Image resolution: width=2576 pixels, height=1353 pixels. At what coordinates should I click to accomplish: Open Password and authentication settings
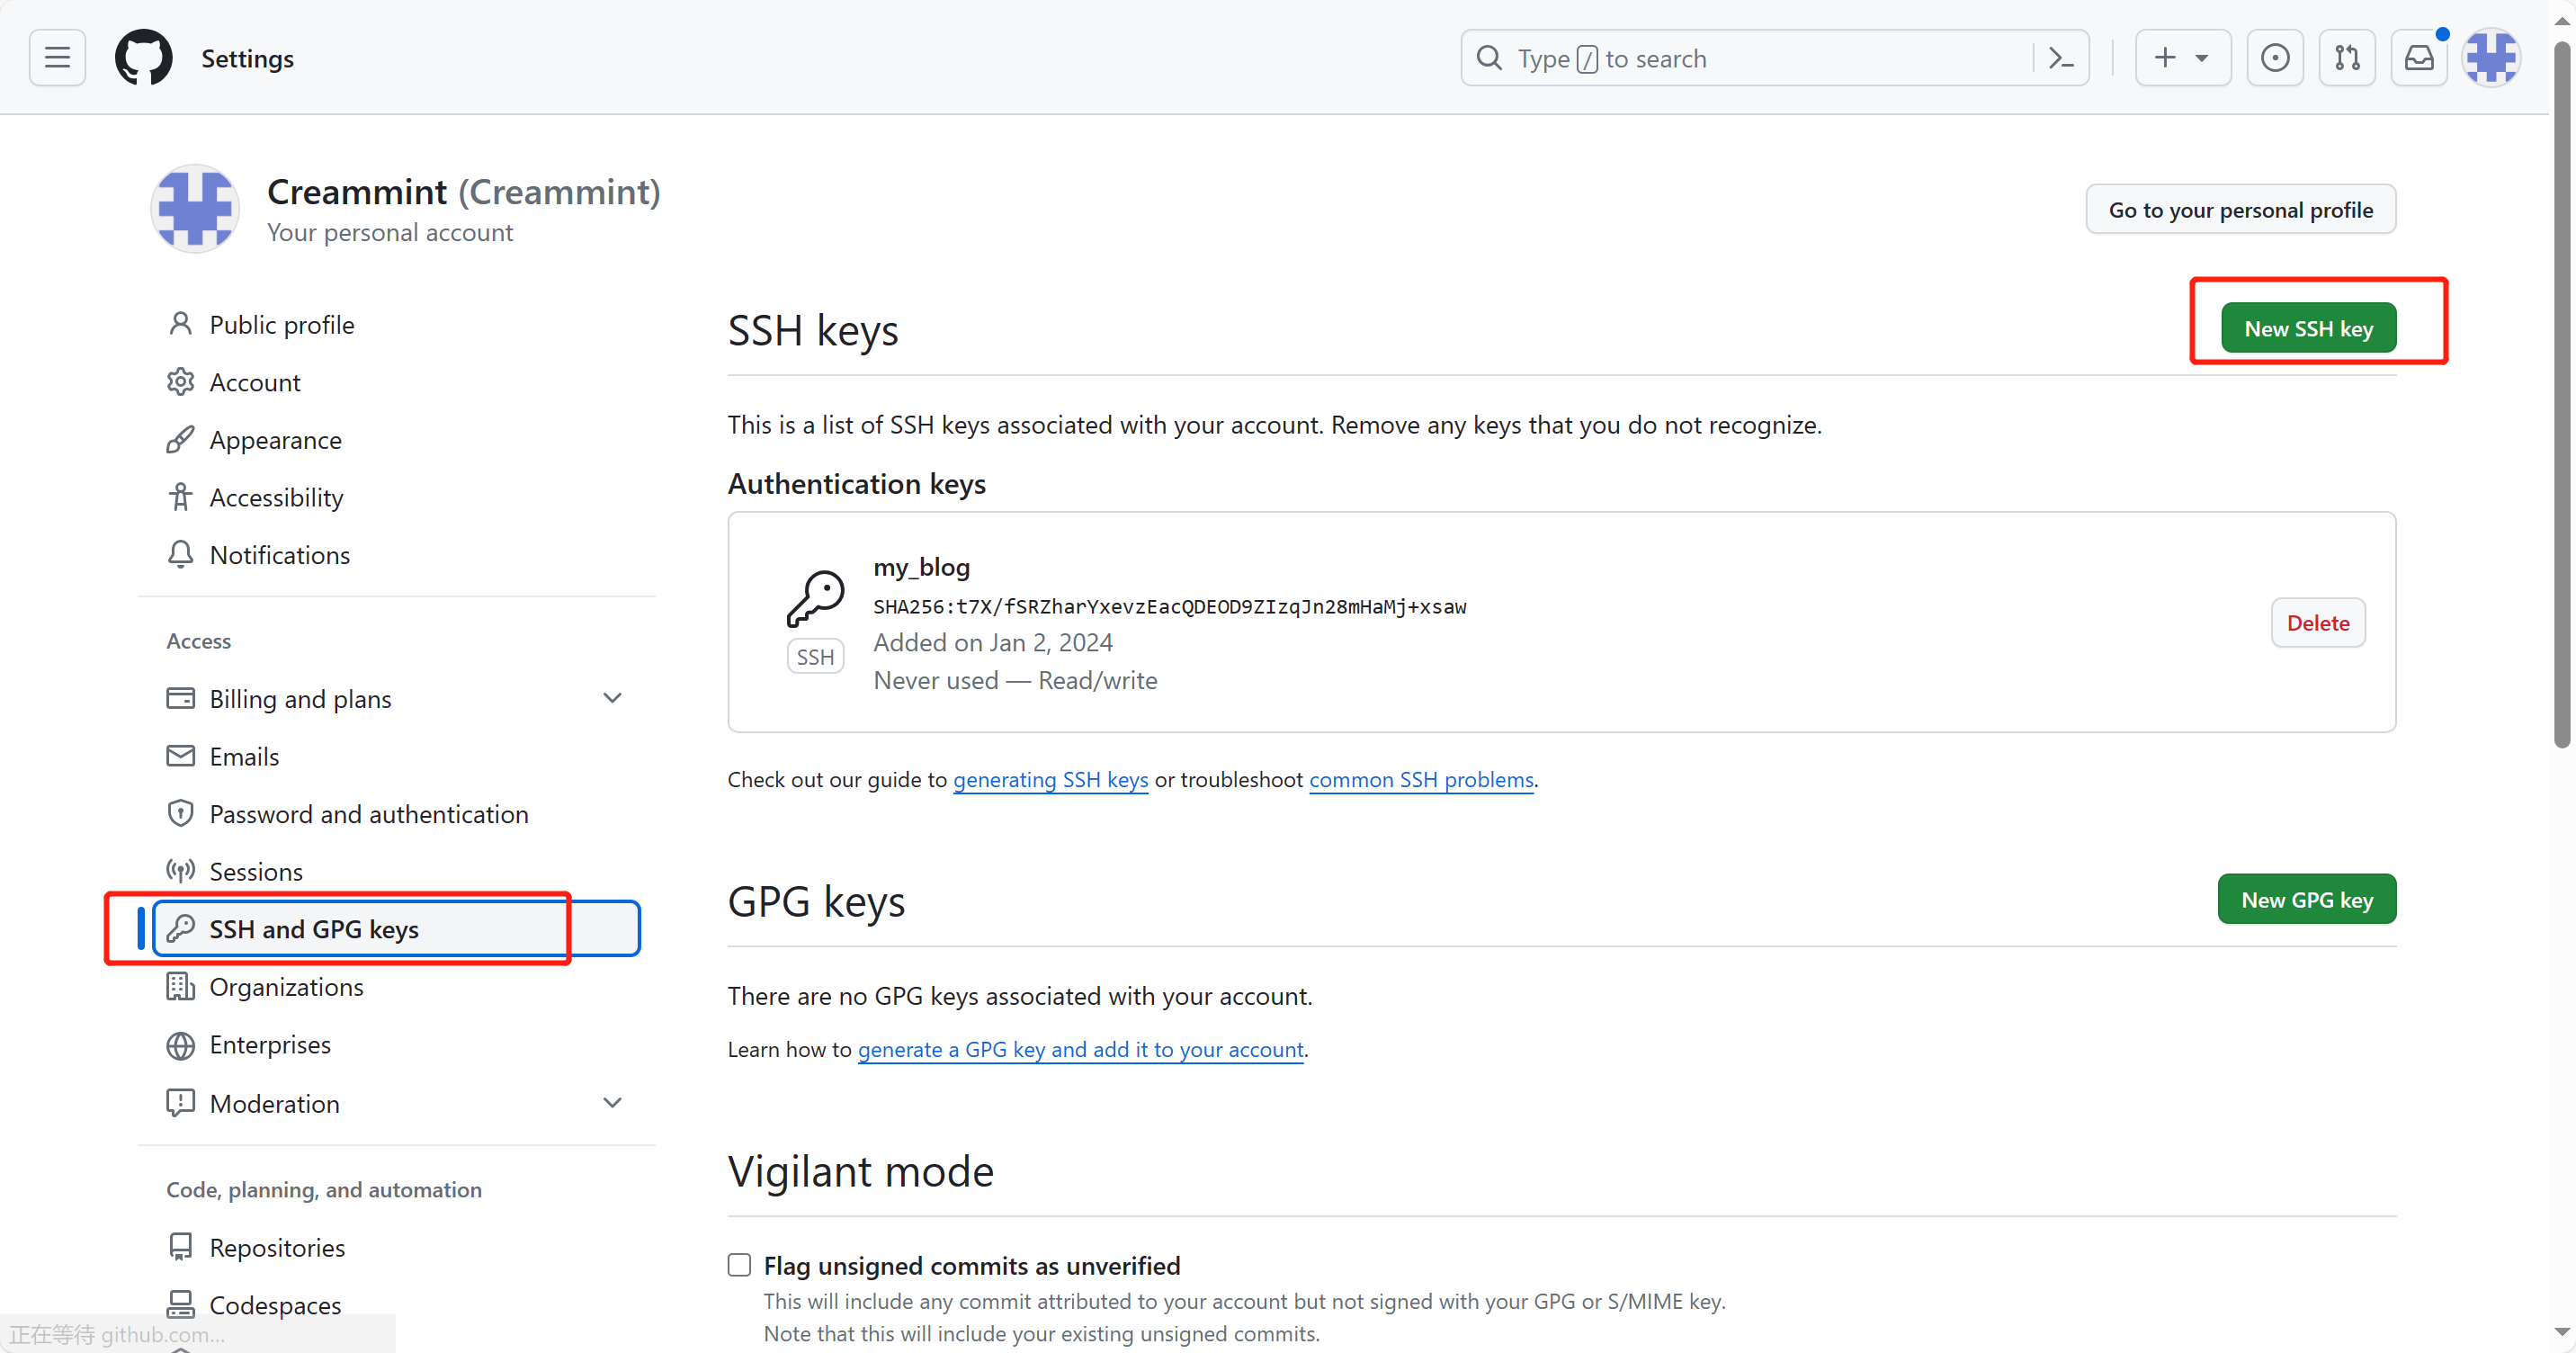(396, 814)
